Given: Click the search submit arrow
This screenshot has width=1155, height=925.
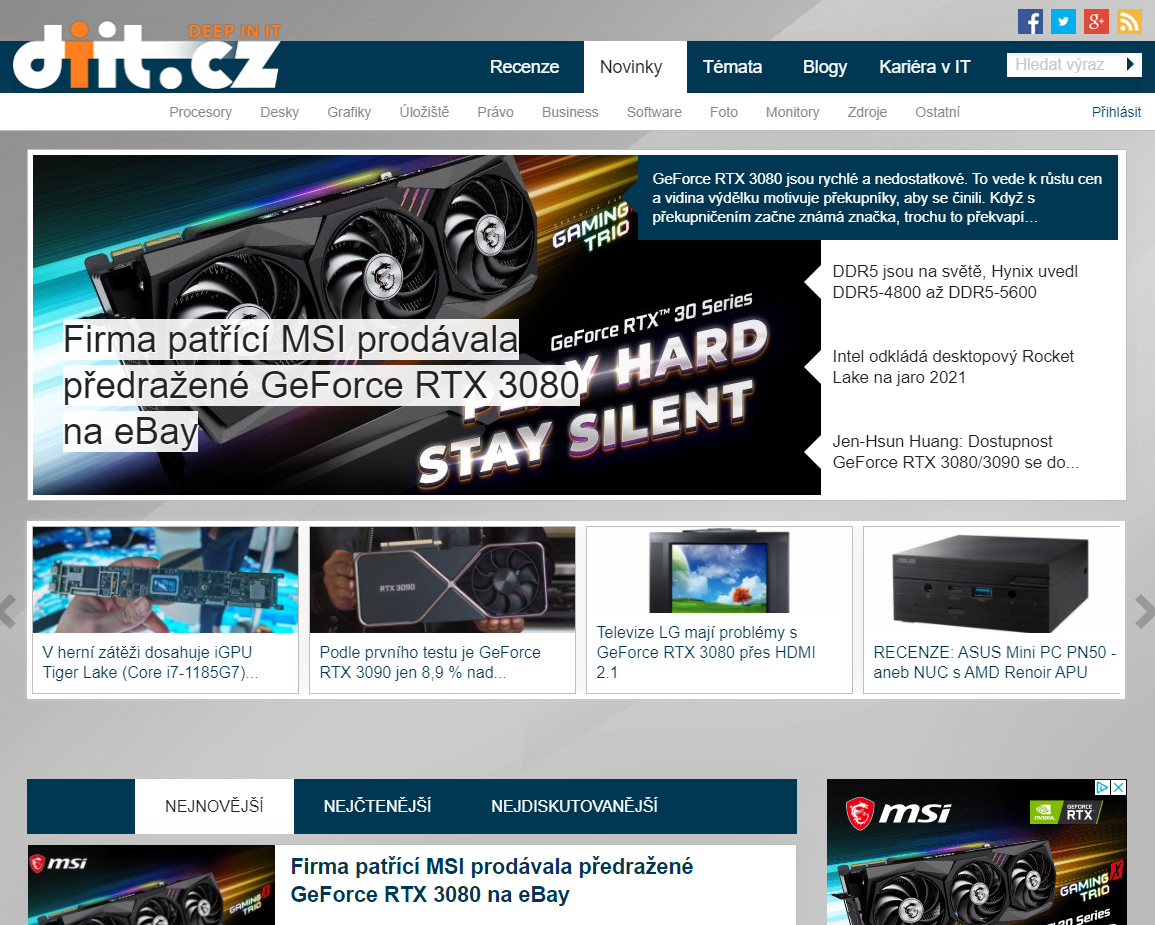Looking at the screenshot, I should pyautogui.click(x=1131, y=65).
